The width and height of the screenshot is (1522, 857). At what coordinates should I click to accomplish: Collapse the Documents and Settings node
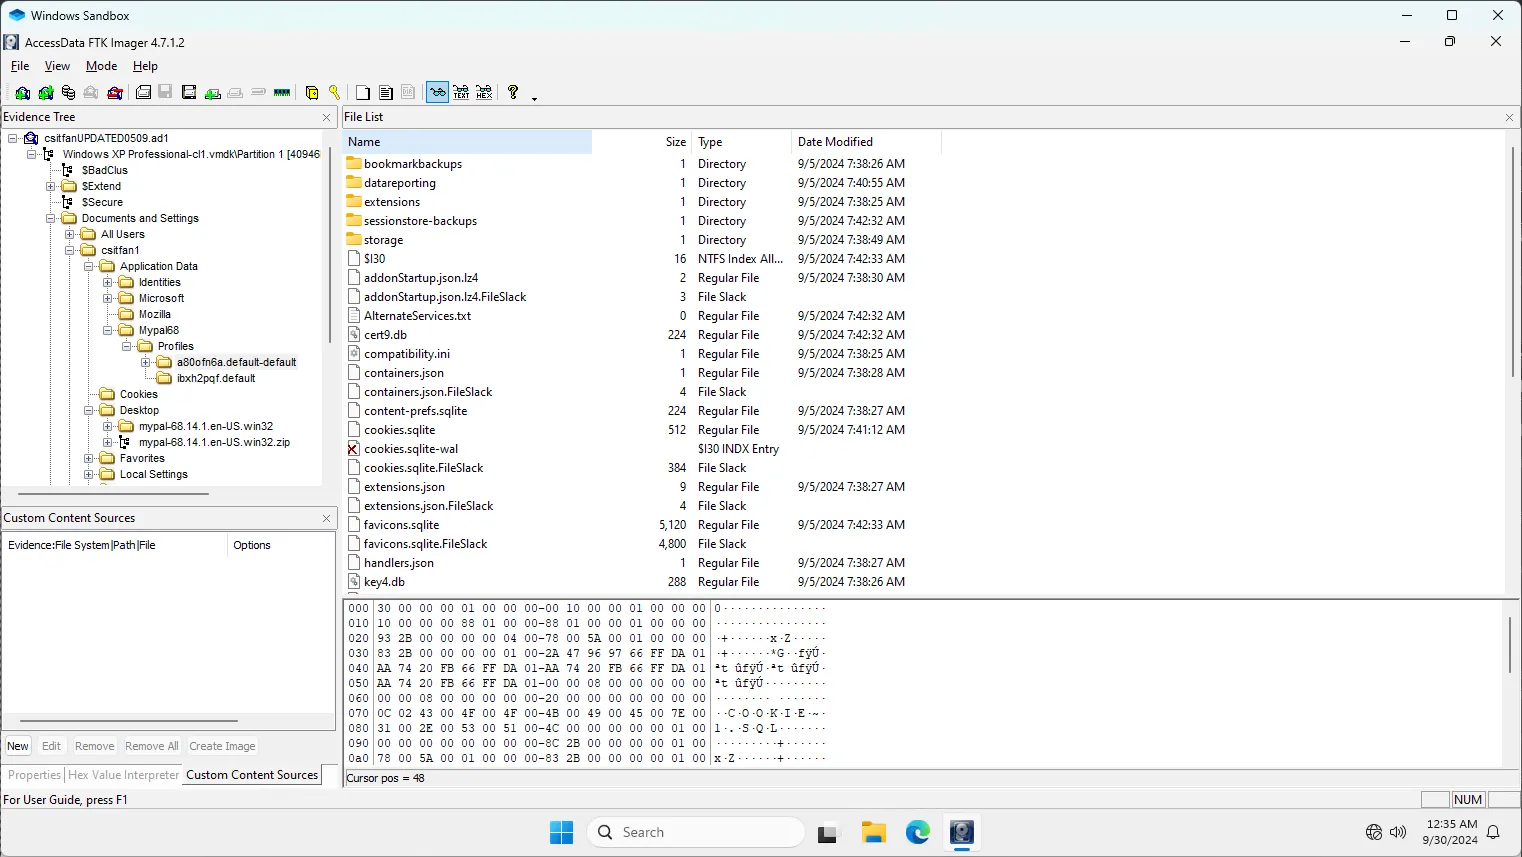click(51, 218)
